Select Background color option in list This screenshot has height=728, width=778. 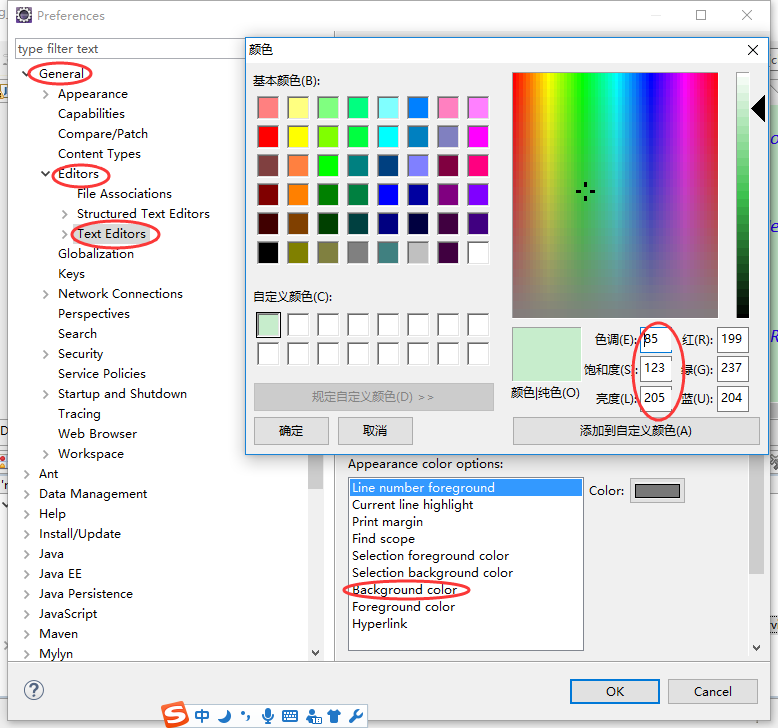coord(404,590)
